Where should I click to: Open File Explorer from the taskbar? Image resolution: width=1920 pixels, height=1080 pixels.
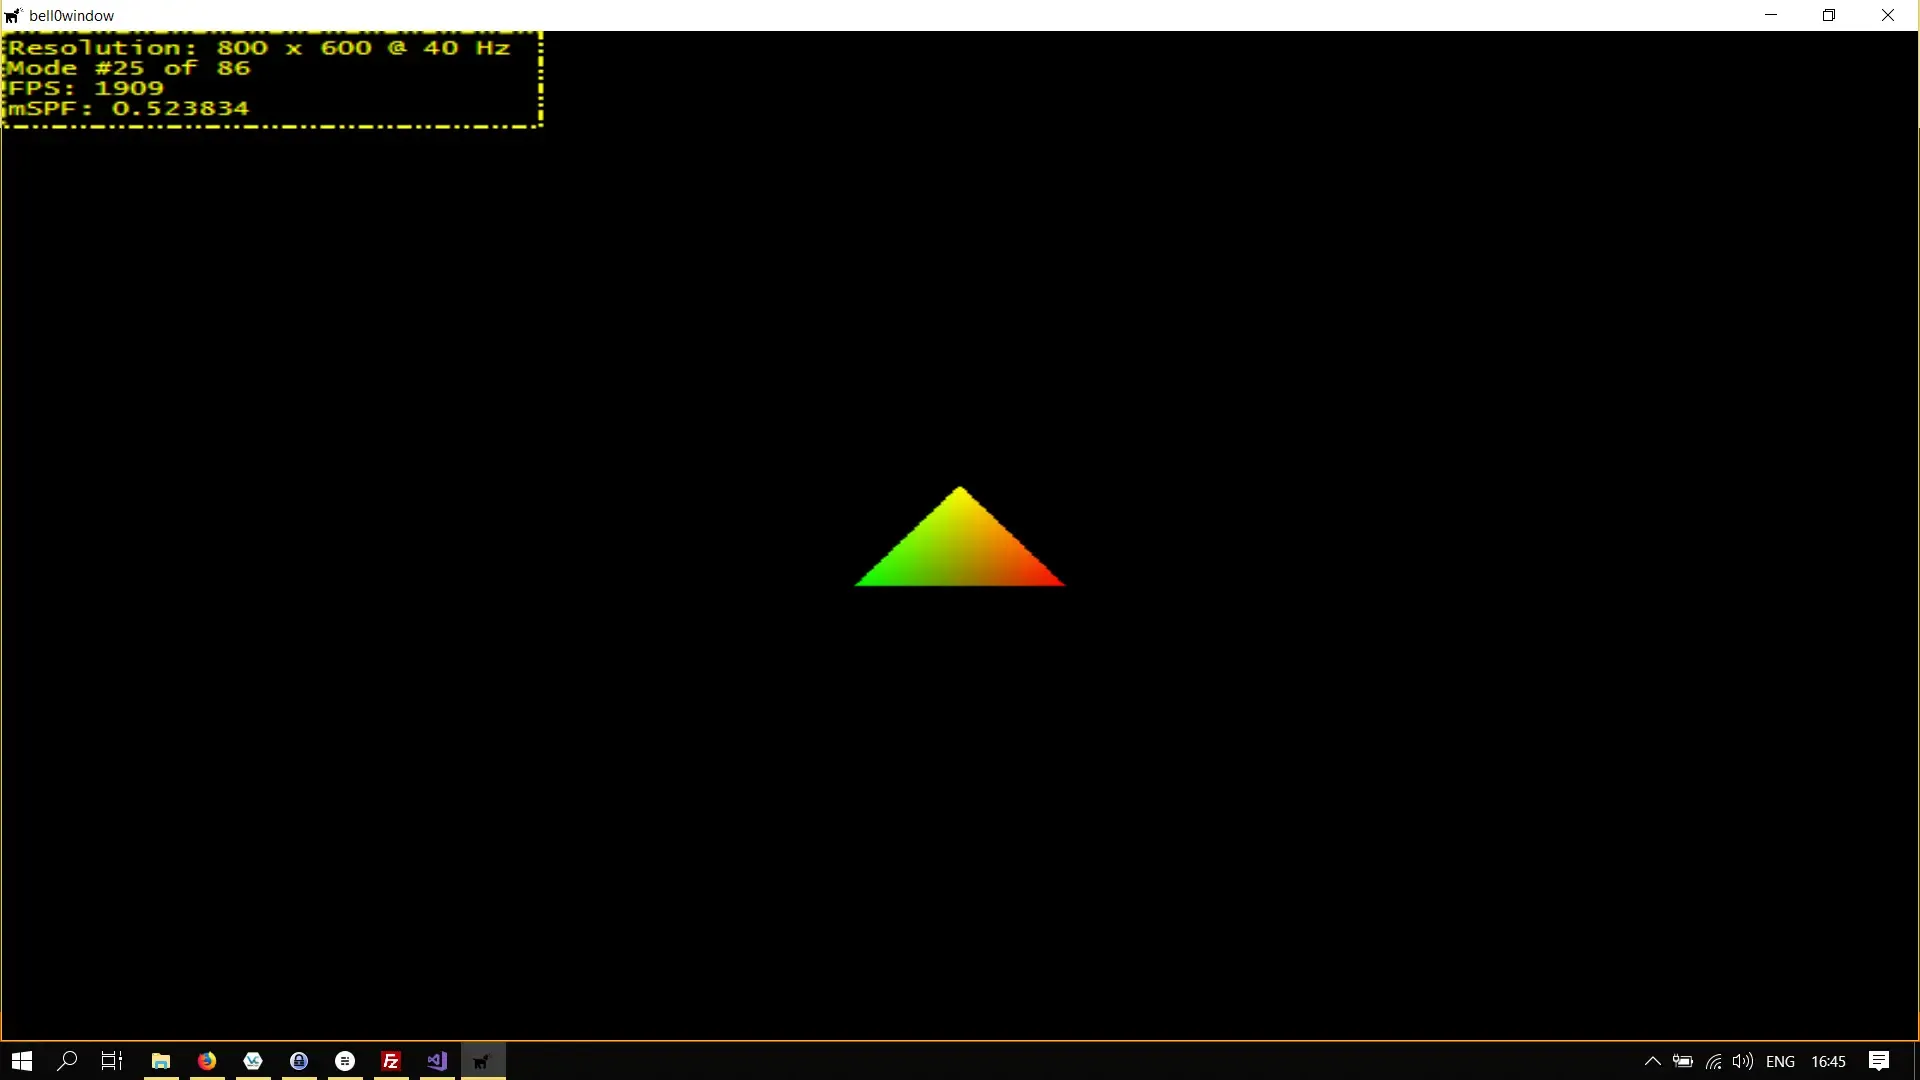pos(160,1061)
